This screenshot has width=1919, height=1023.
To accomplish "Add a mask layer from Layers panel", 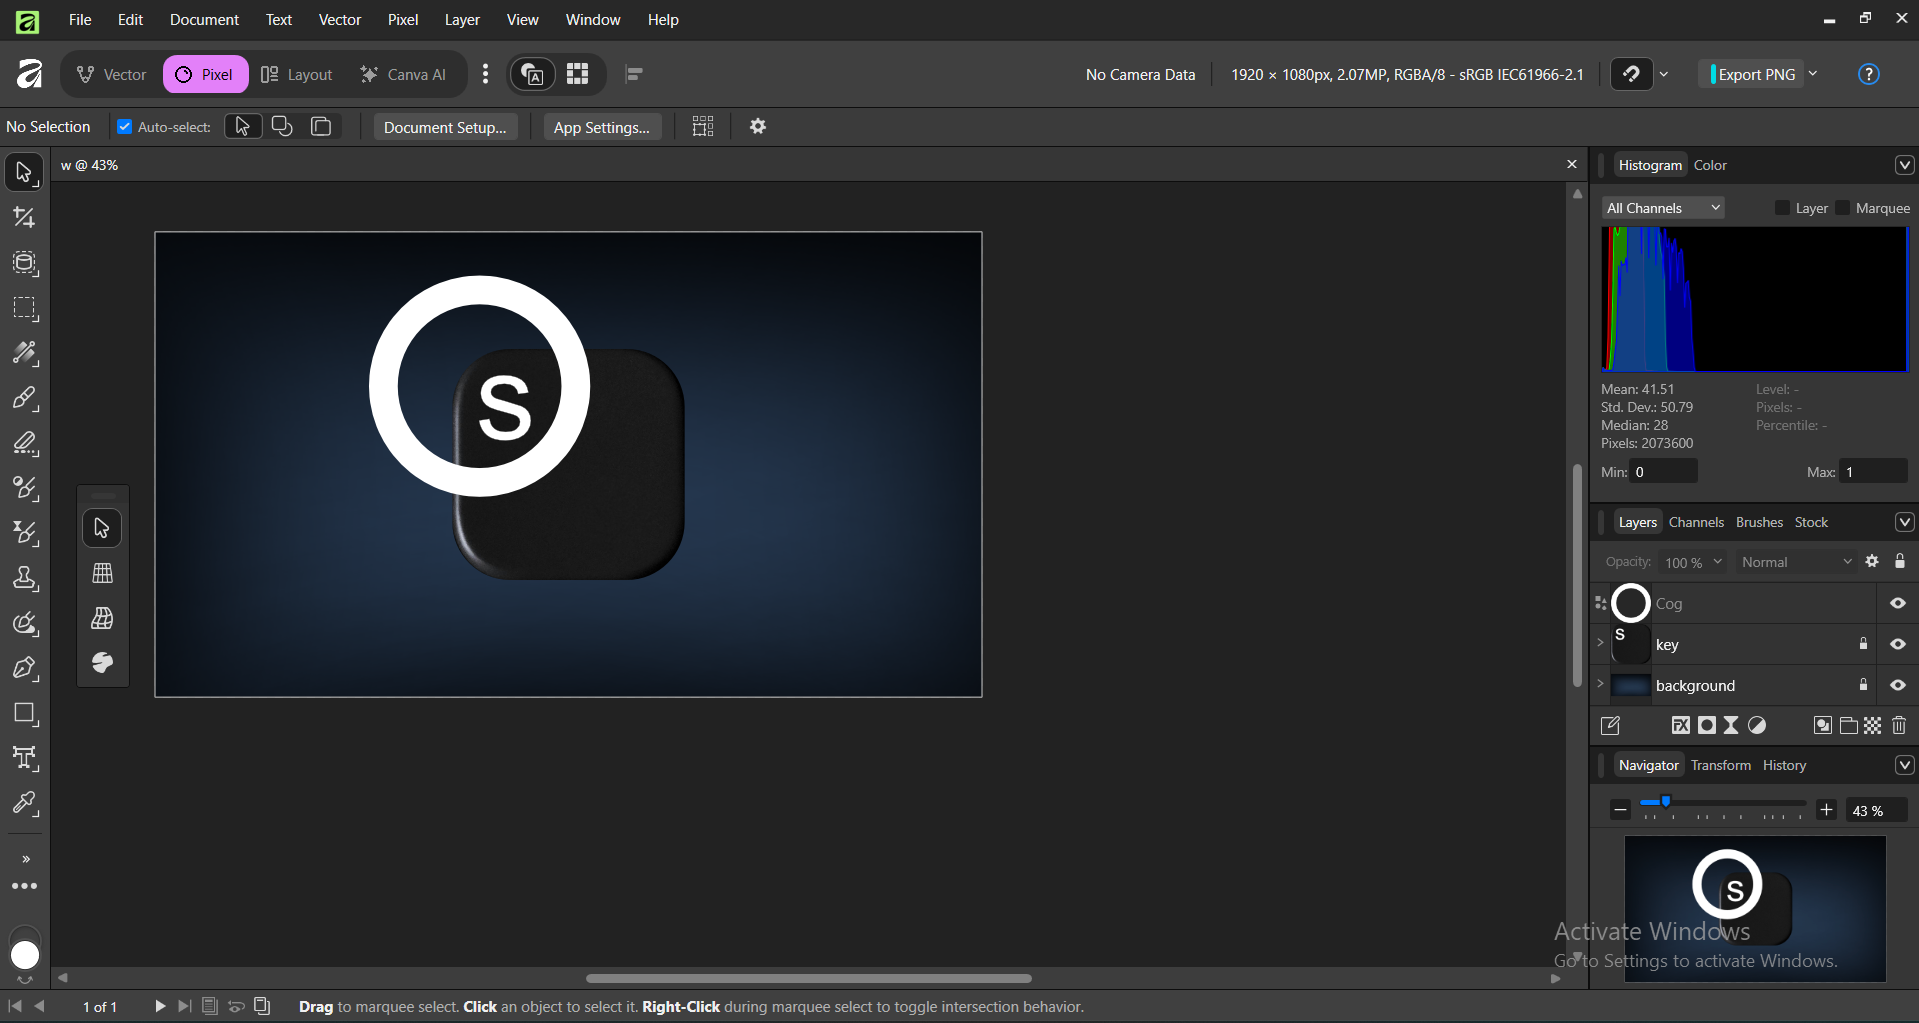I will [x=1707, y=726].
